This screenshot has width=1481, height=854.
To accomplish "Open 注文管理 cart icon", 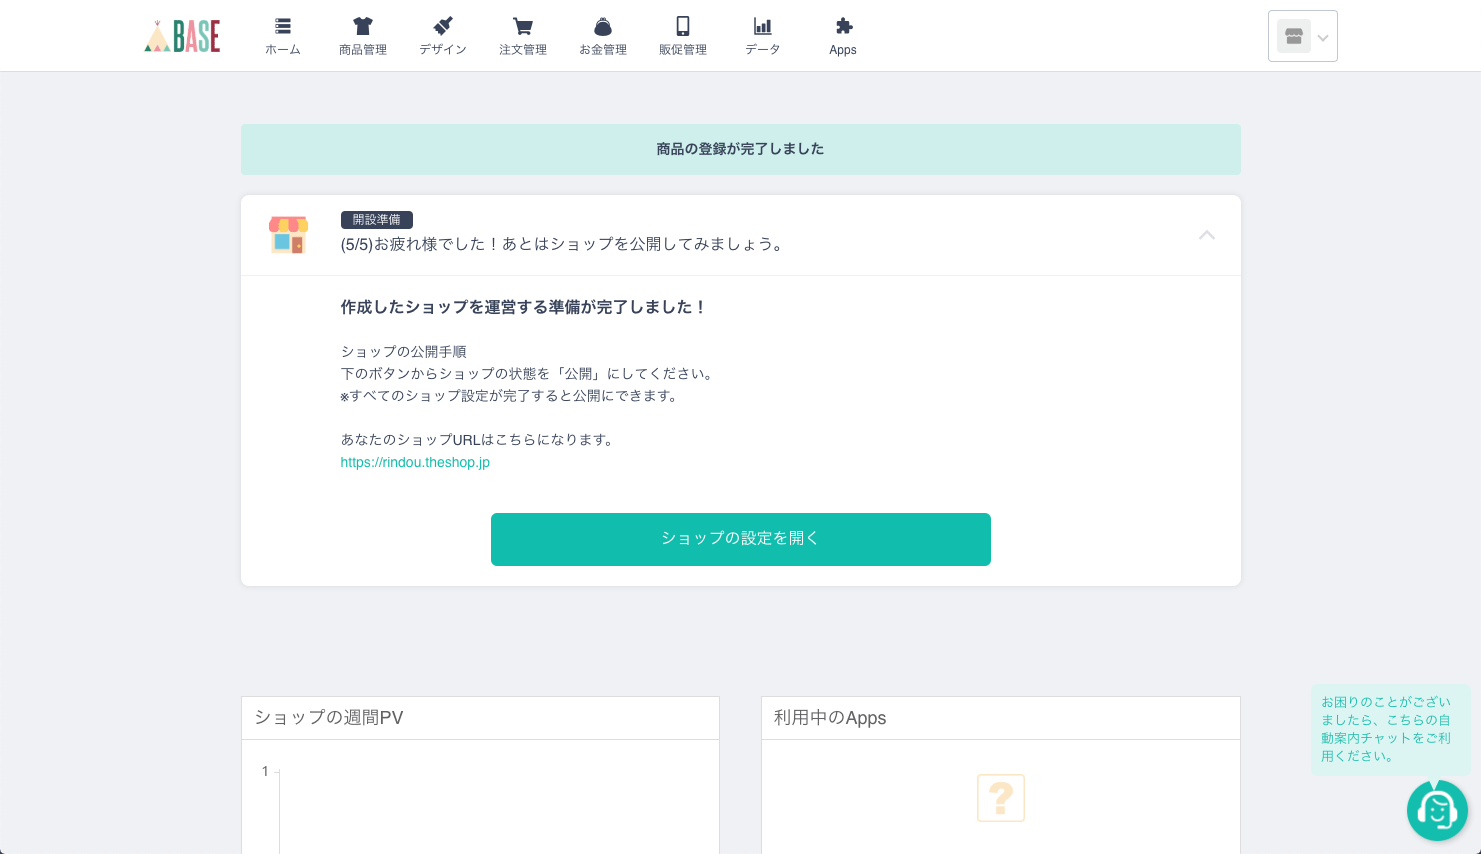I will [x=523, y=26].
